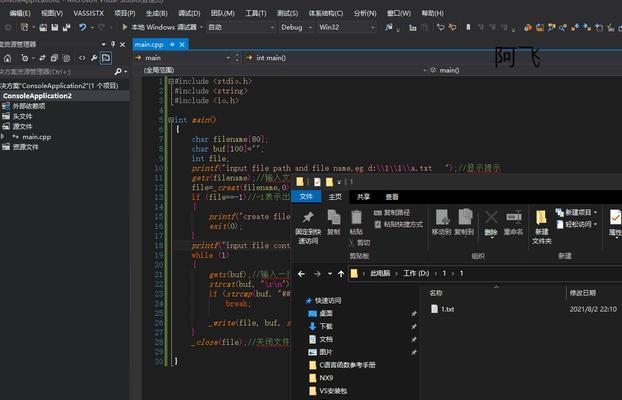The image size is (622, 400).
Task: Open 下载 in Explorer quick access
Action: coord(326,326)
